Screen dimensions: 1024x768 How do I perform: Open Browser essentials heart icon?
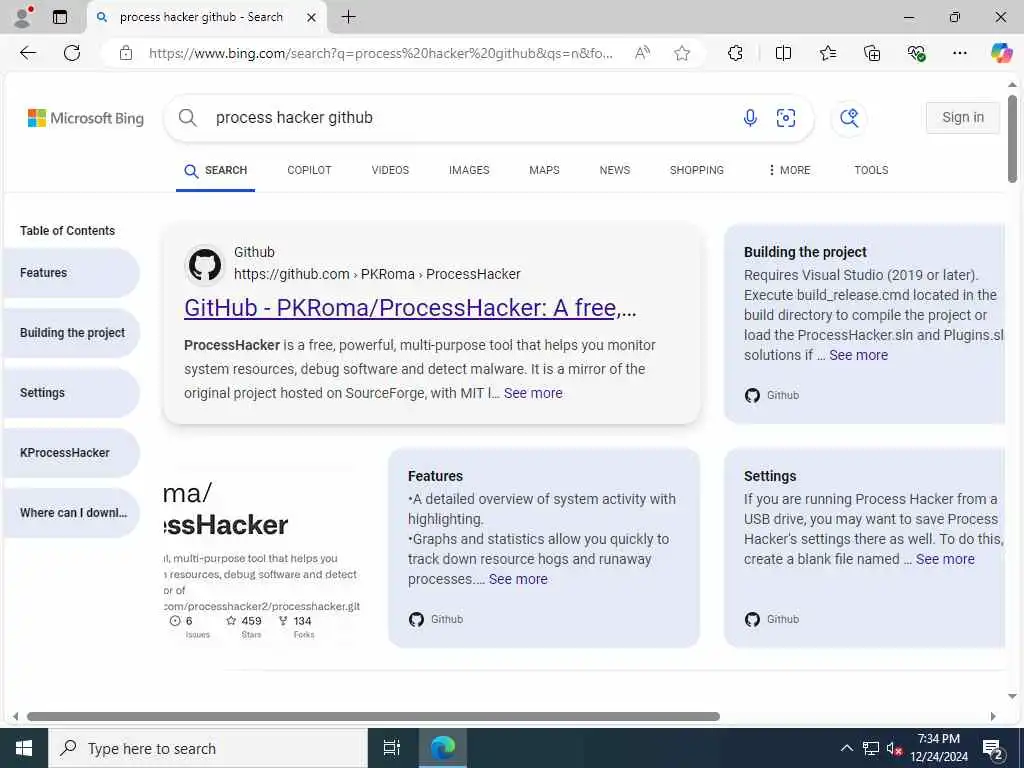point(916,53)
